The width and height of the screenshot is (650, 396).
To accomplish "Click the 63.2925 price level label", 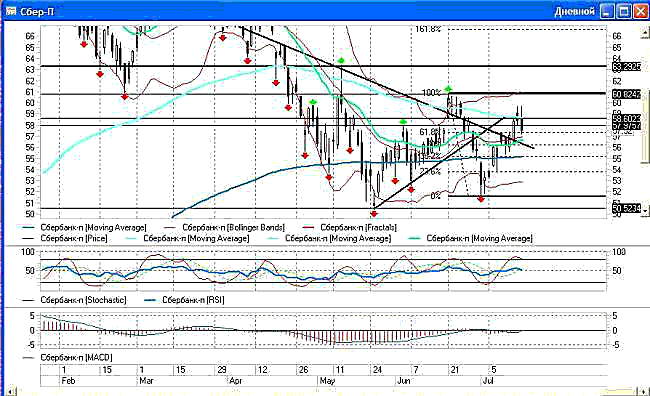I will pyautogui.click(x=626, y=67).
